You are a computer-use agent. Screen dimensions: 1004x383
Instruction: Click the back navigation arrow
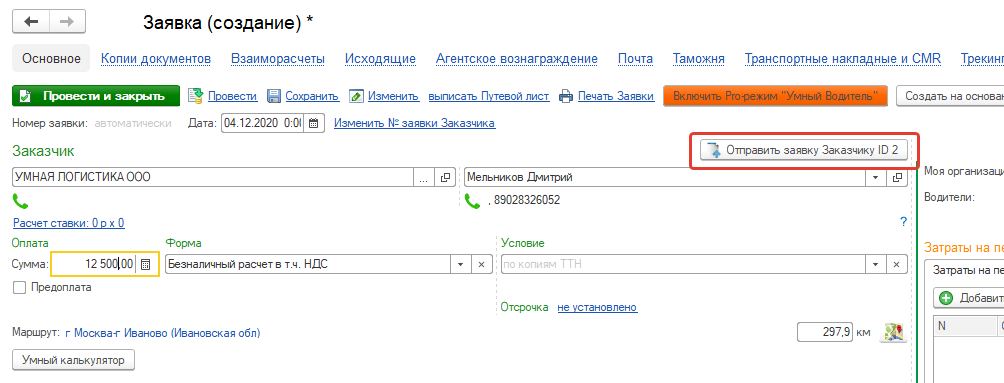[31, 22]
